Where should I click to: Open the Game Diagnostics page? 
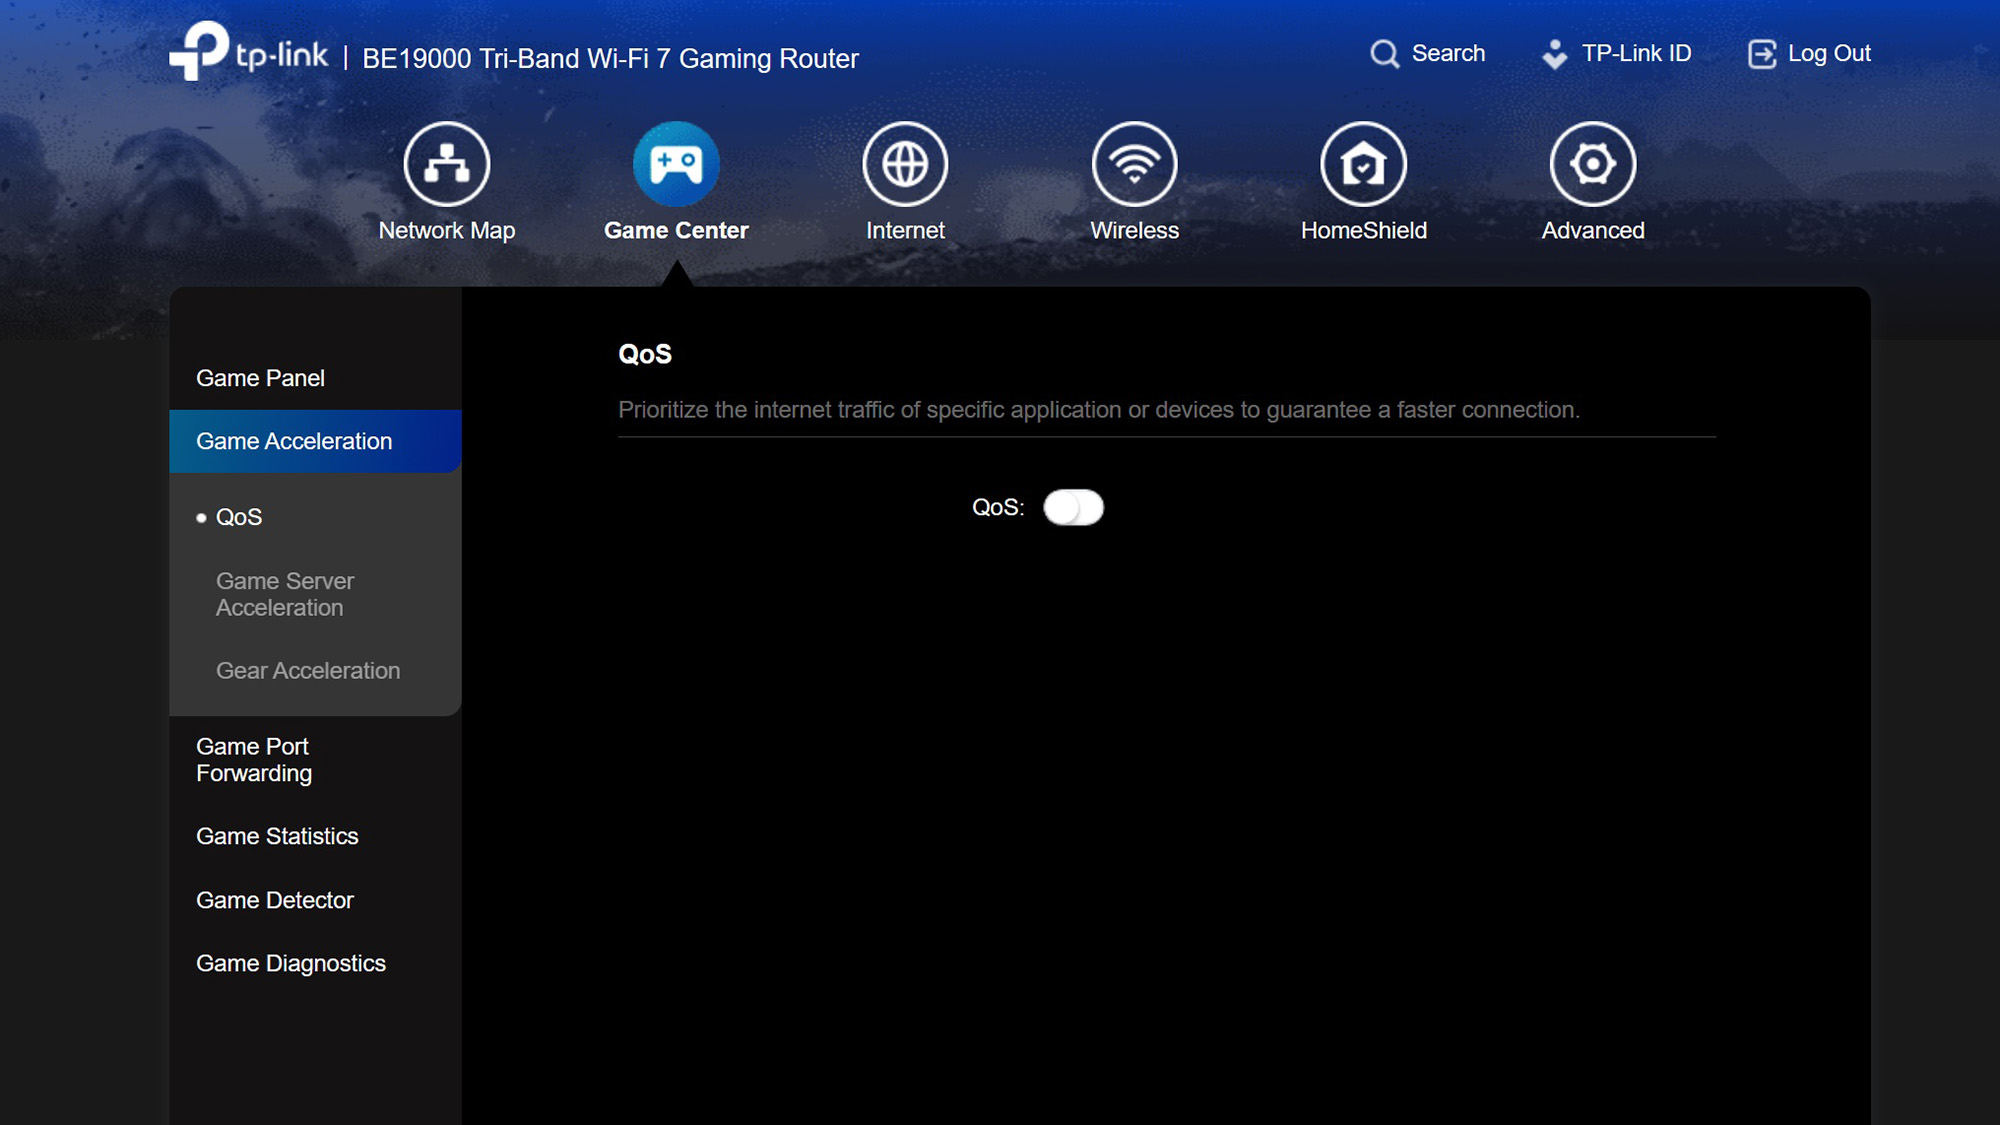291,963
